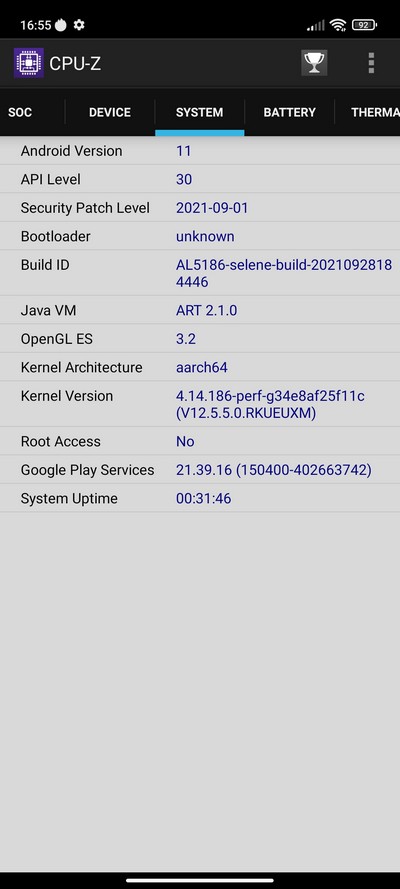Image resolution: width=400 pixels, height=889 pixels.
Task: Tap the Google Play Services version value
Action: [274, 470]
